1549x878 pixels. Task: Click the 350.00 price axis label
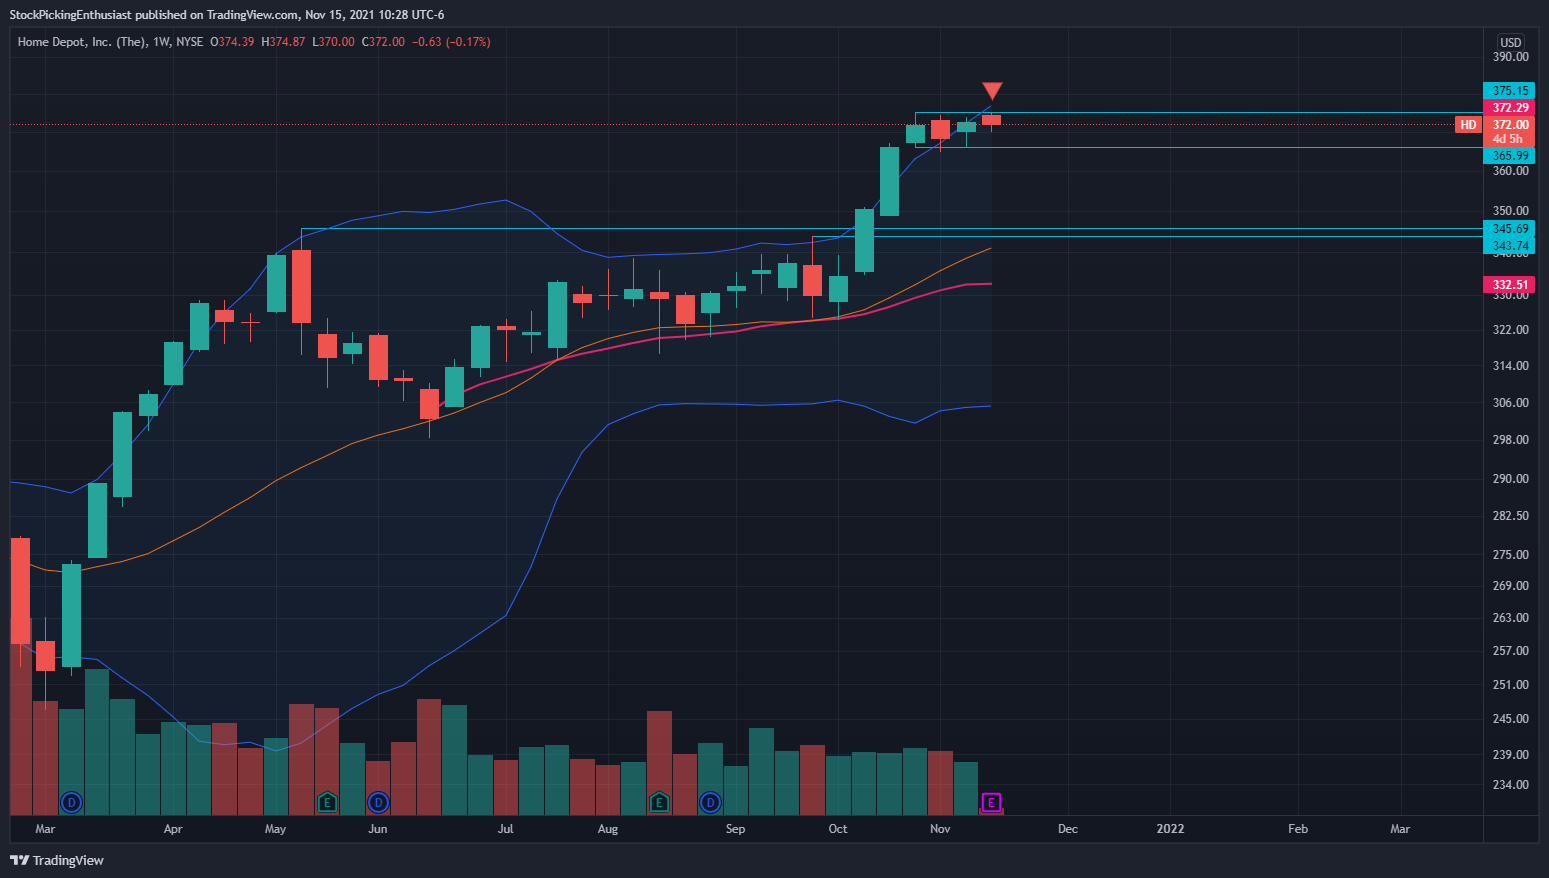(1510, 211)
